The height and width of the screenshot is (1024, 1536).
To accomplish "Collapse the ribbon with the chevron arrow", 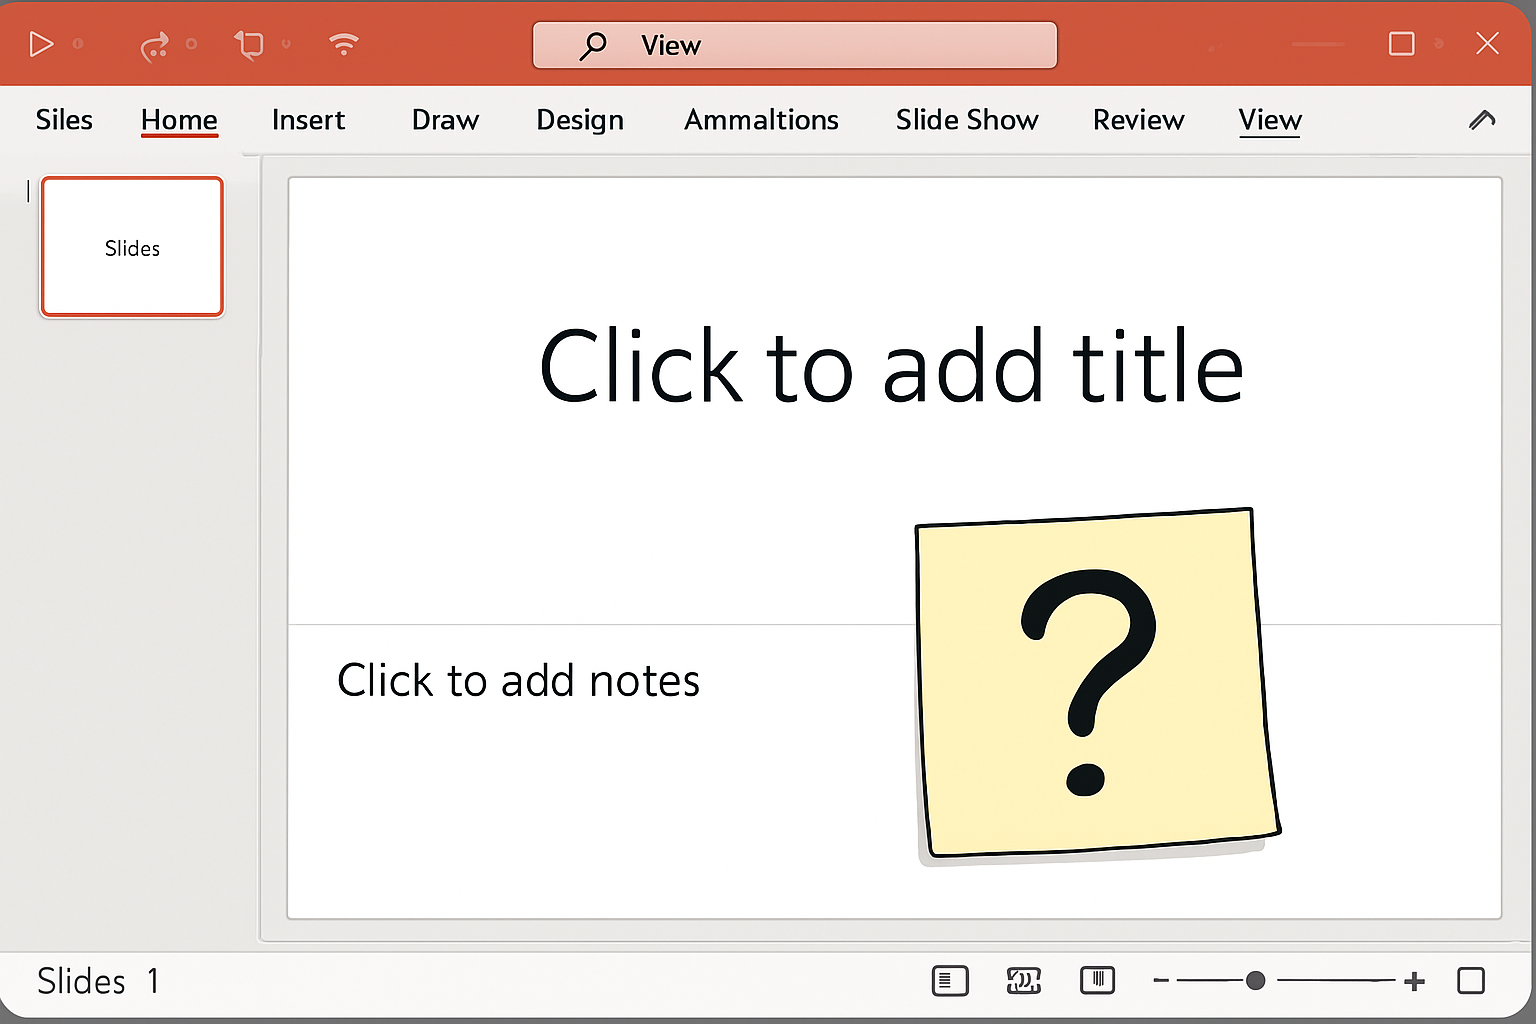I will [x=1481, y=120].
